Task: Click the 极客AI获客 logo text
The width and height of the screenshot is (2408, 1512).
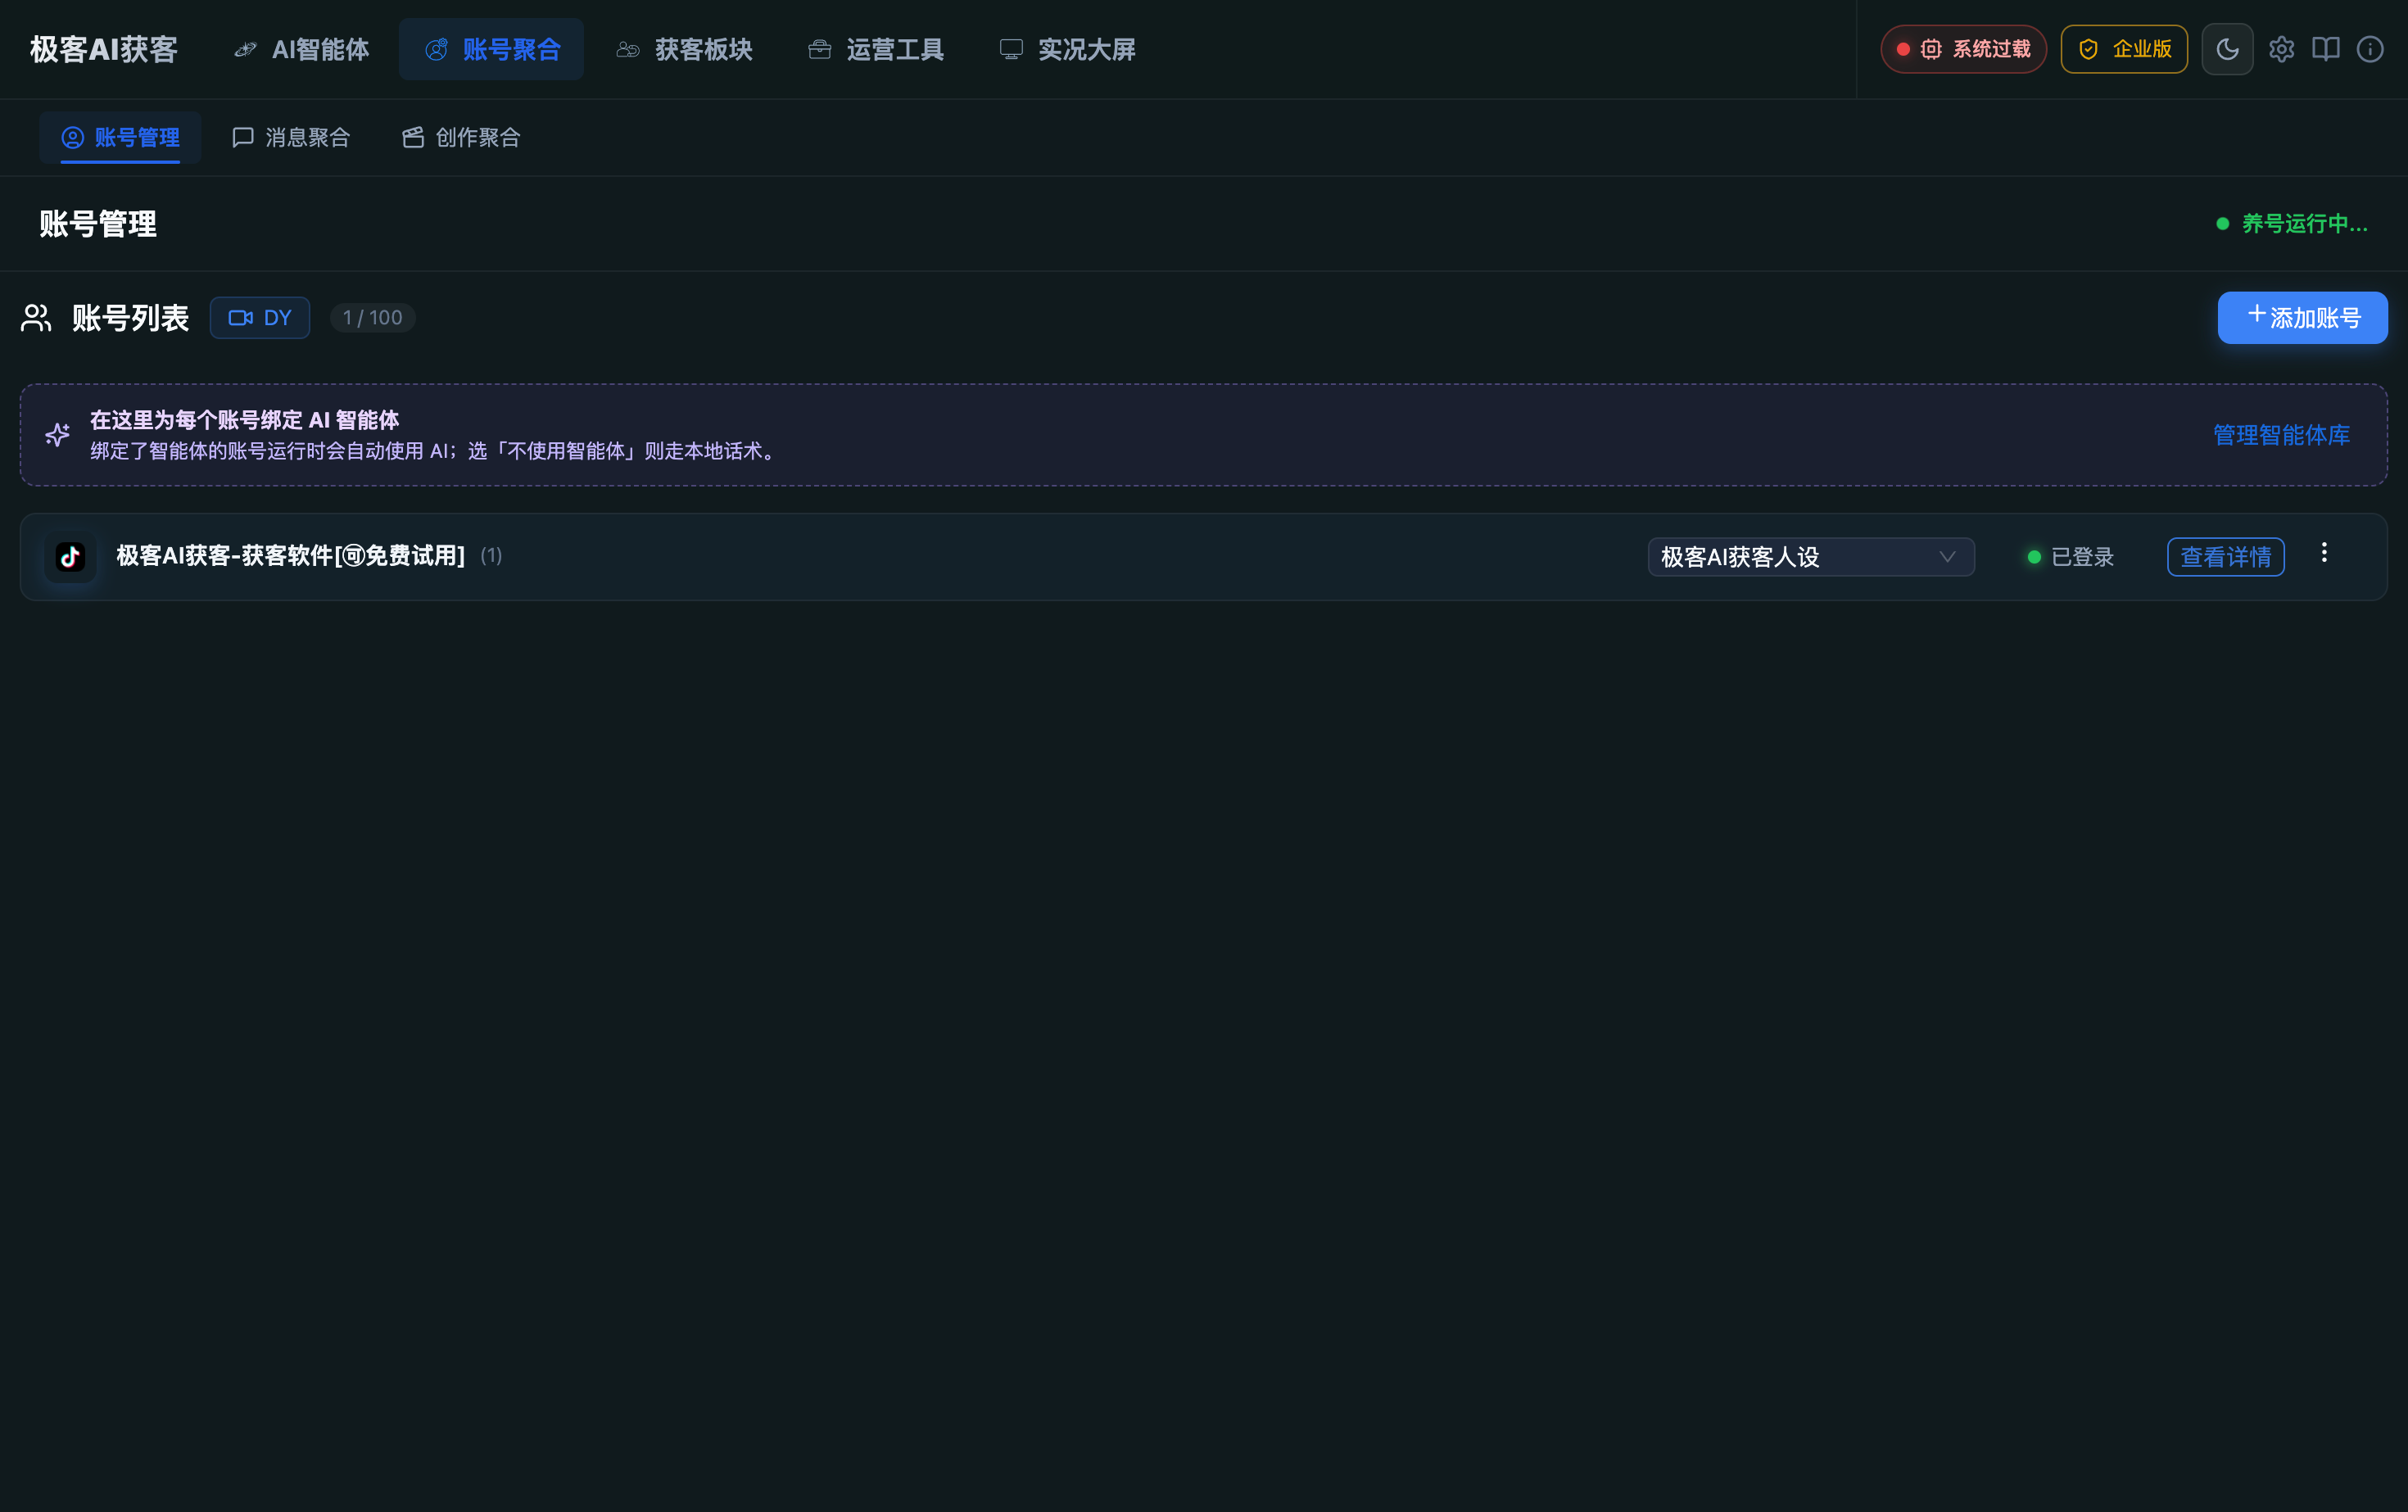Action: [104, 49]
